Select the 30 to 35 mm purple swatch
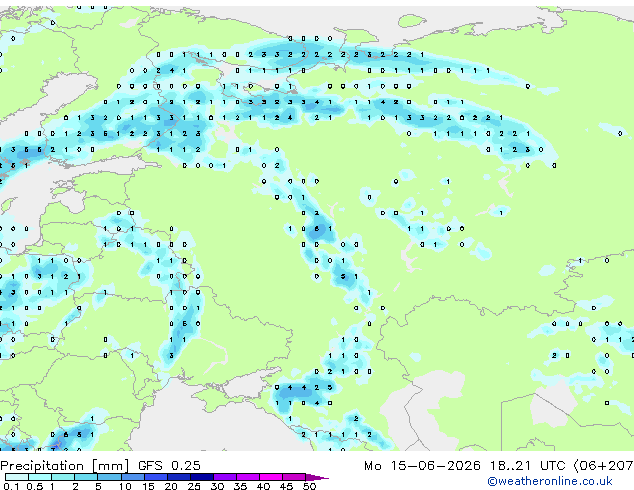The width and height of the screenshot is (634, 490). [225, 477]
